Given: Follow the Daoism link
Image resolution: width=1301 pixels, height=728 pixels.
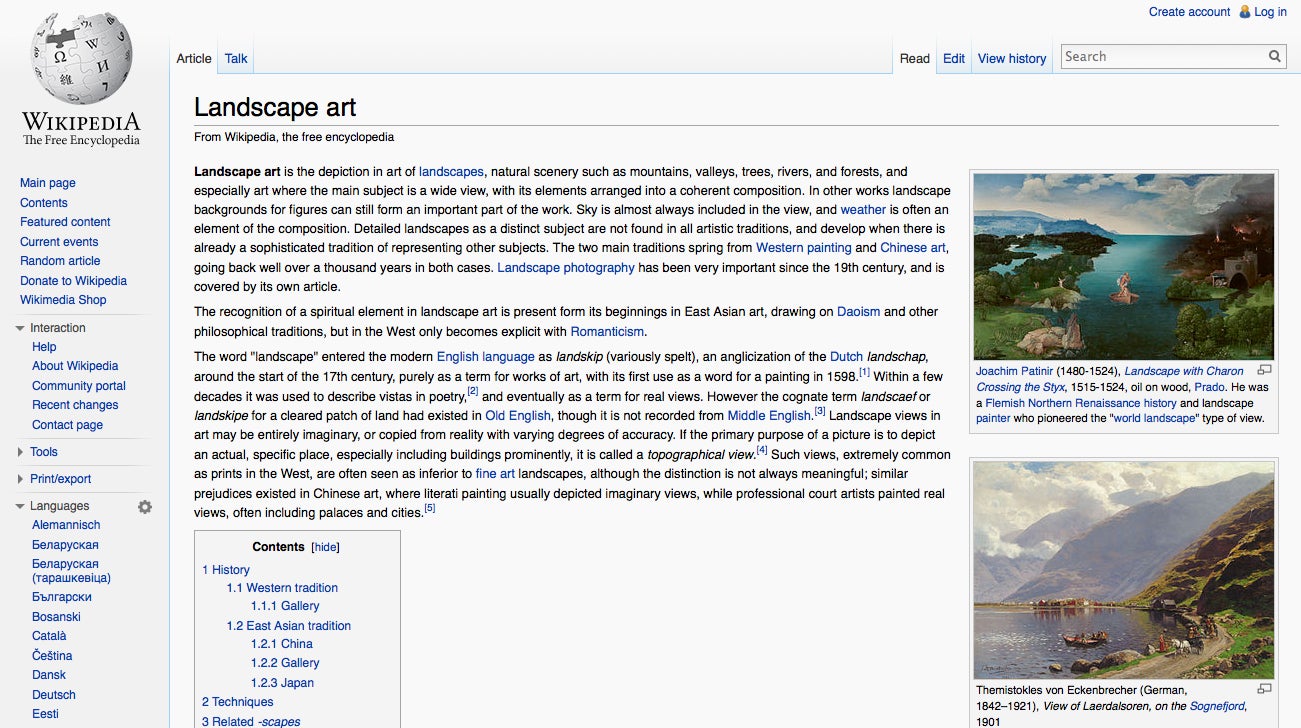Looking at the screenshot, I should point(858,312).
